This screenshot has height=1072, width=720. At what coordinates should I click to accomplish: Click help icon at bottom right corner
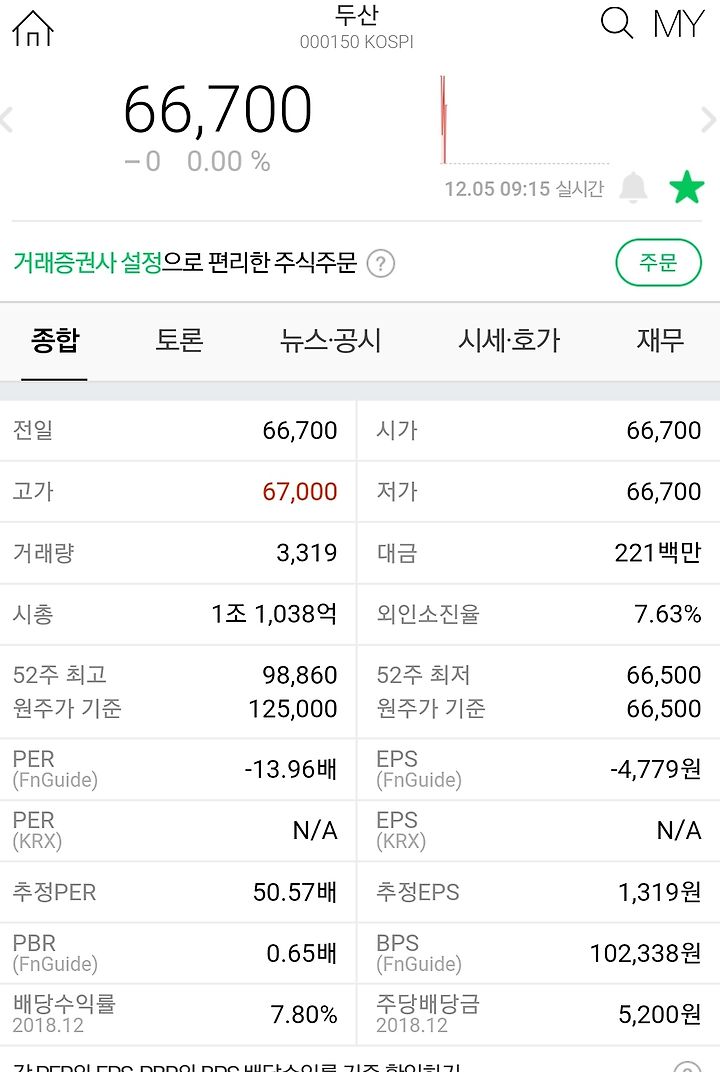(687, 1067)
